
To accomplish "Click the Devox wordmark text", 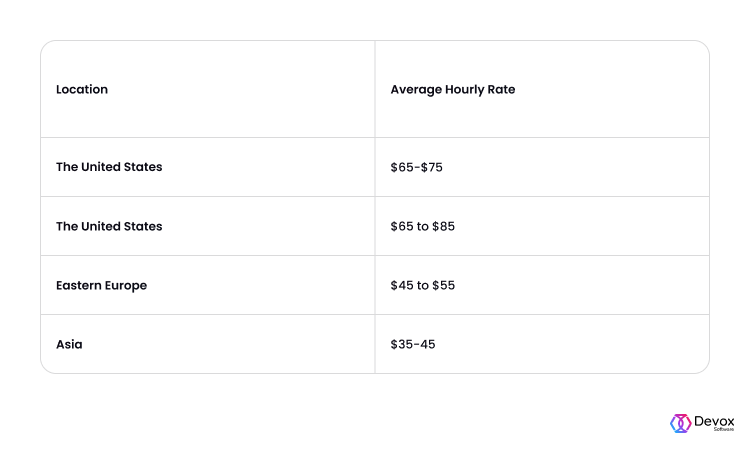I will click(714, 421).
